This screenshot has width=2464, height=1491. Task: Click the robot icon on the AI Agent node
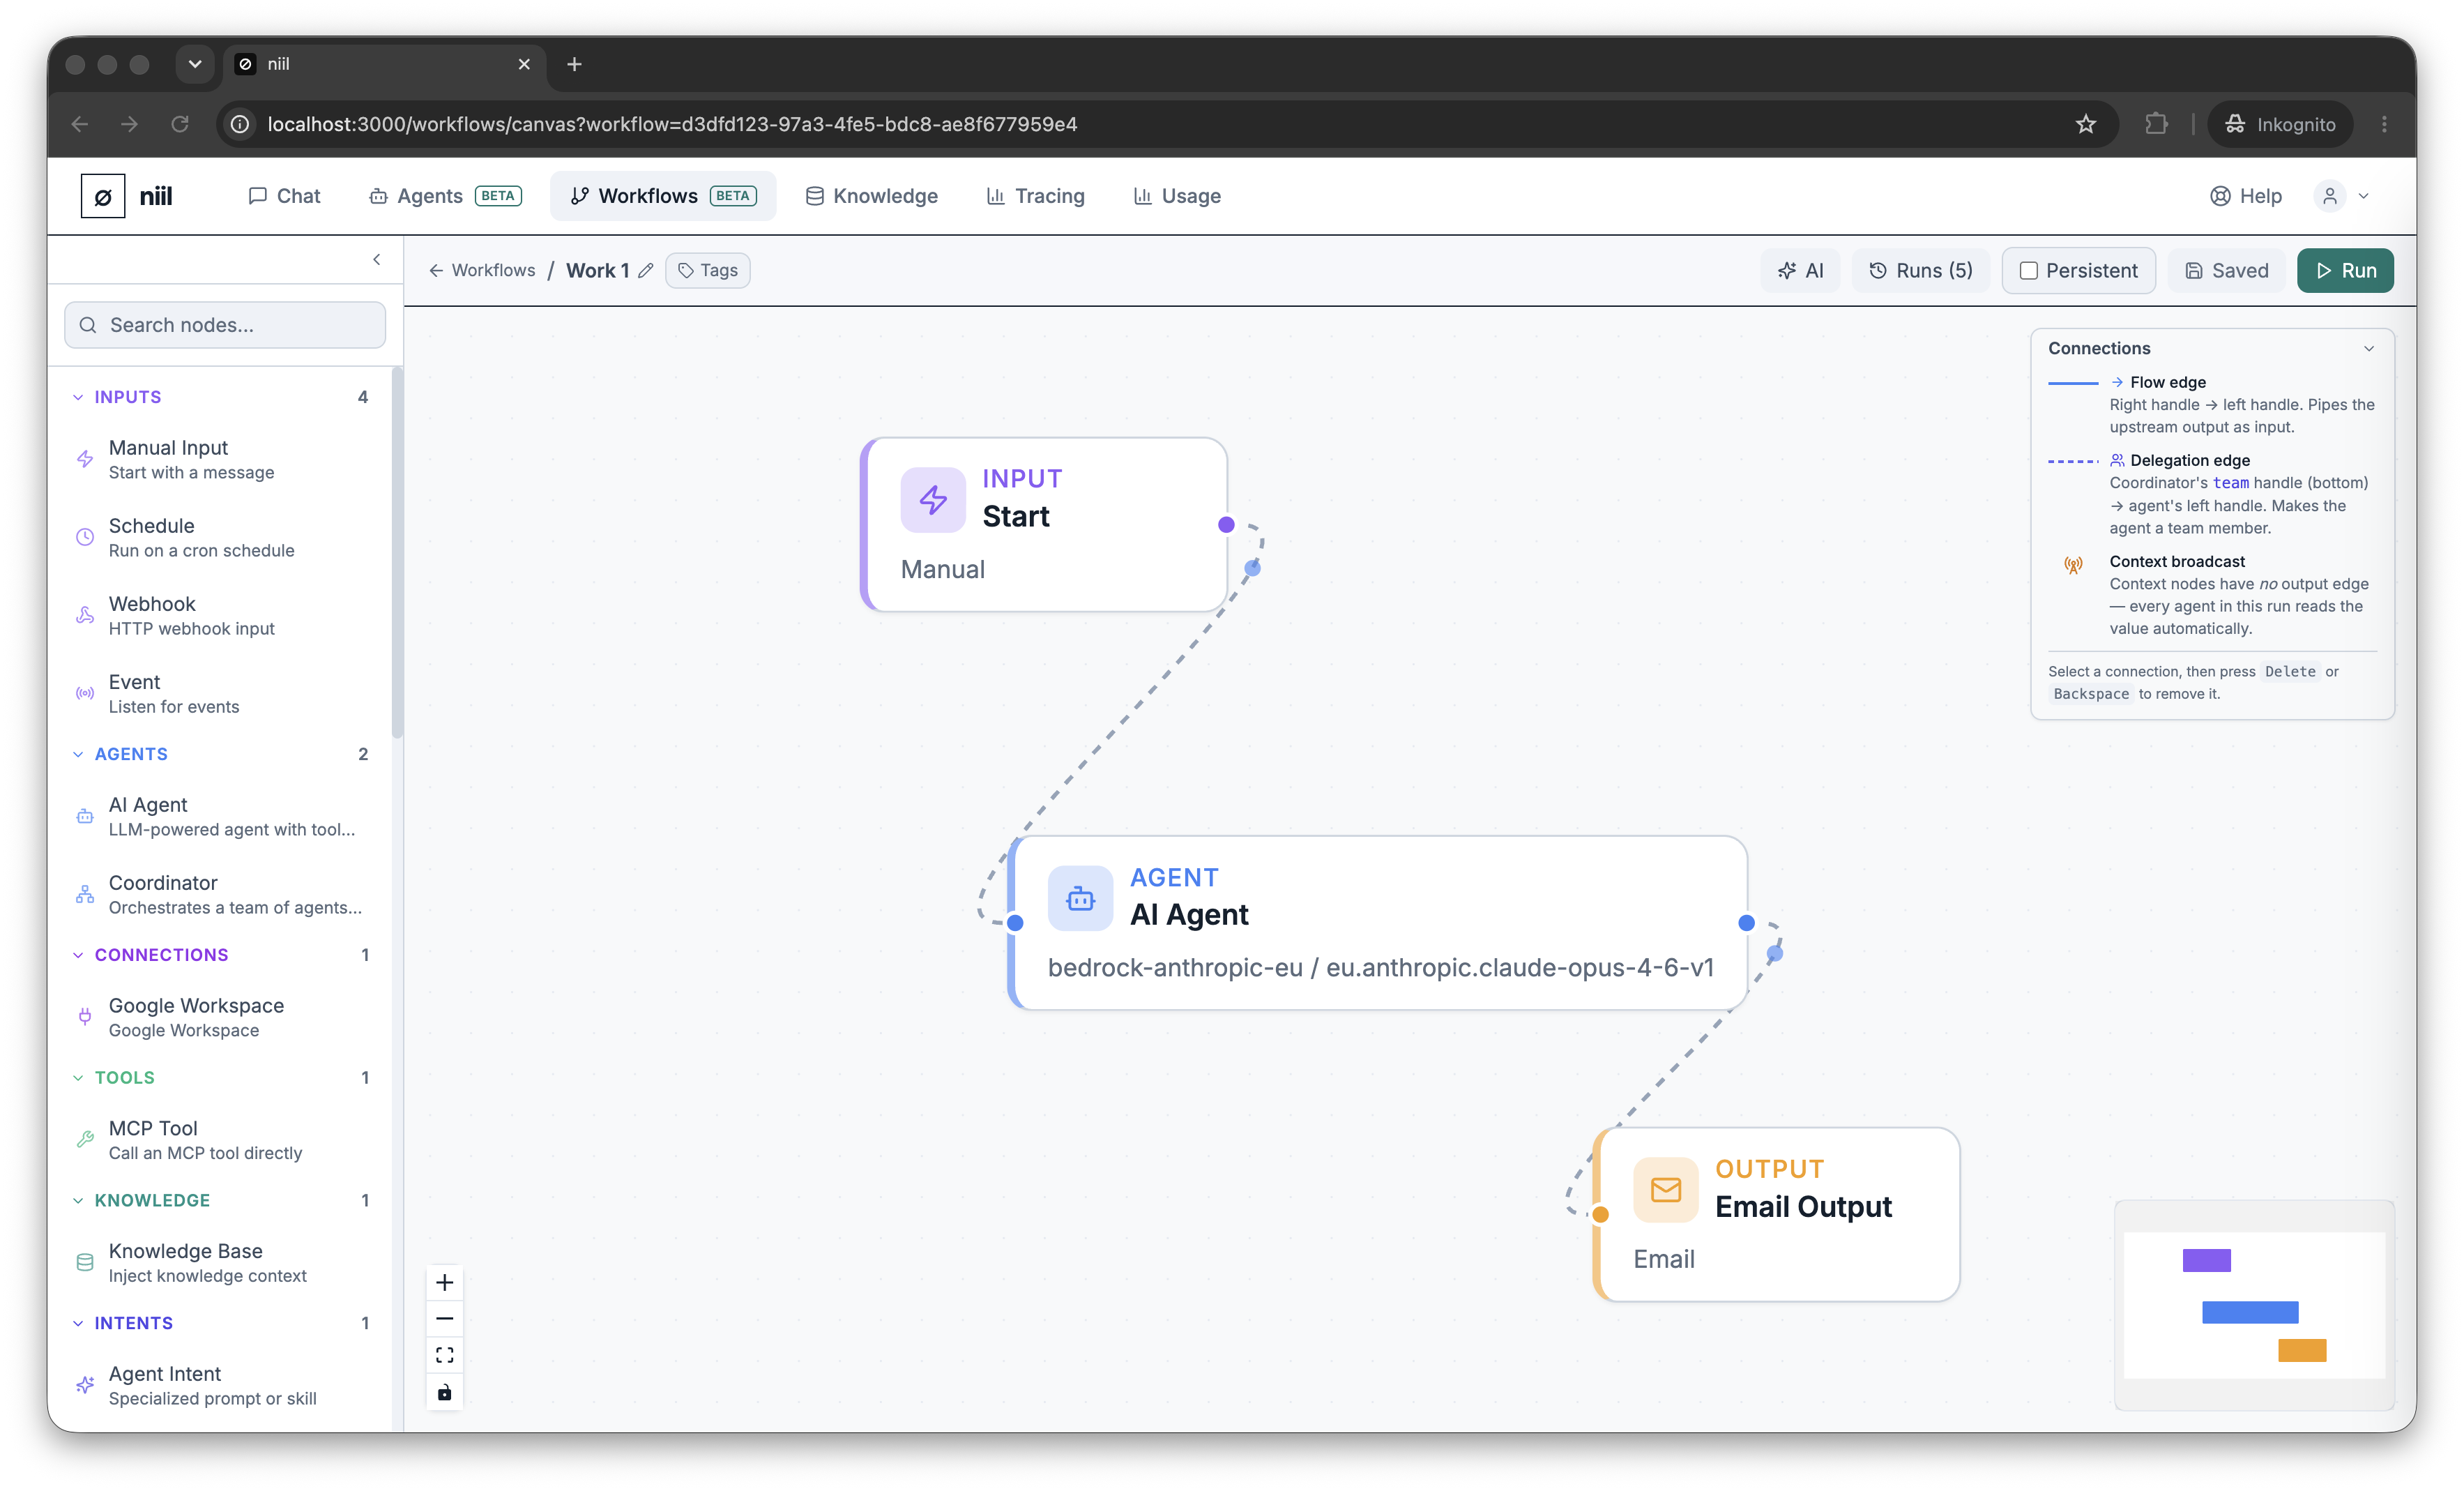tap(1080, 898)
